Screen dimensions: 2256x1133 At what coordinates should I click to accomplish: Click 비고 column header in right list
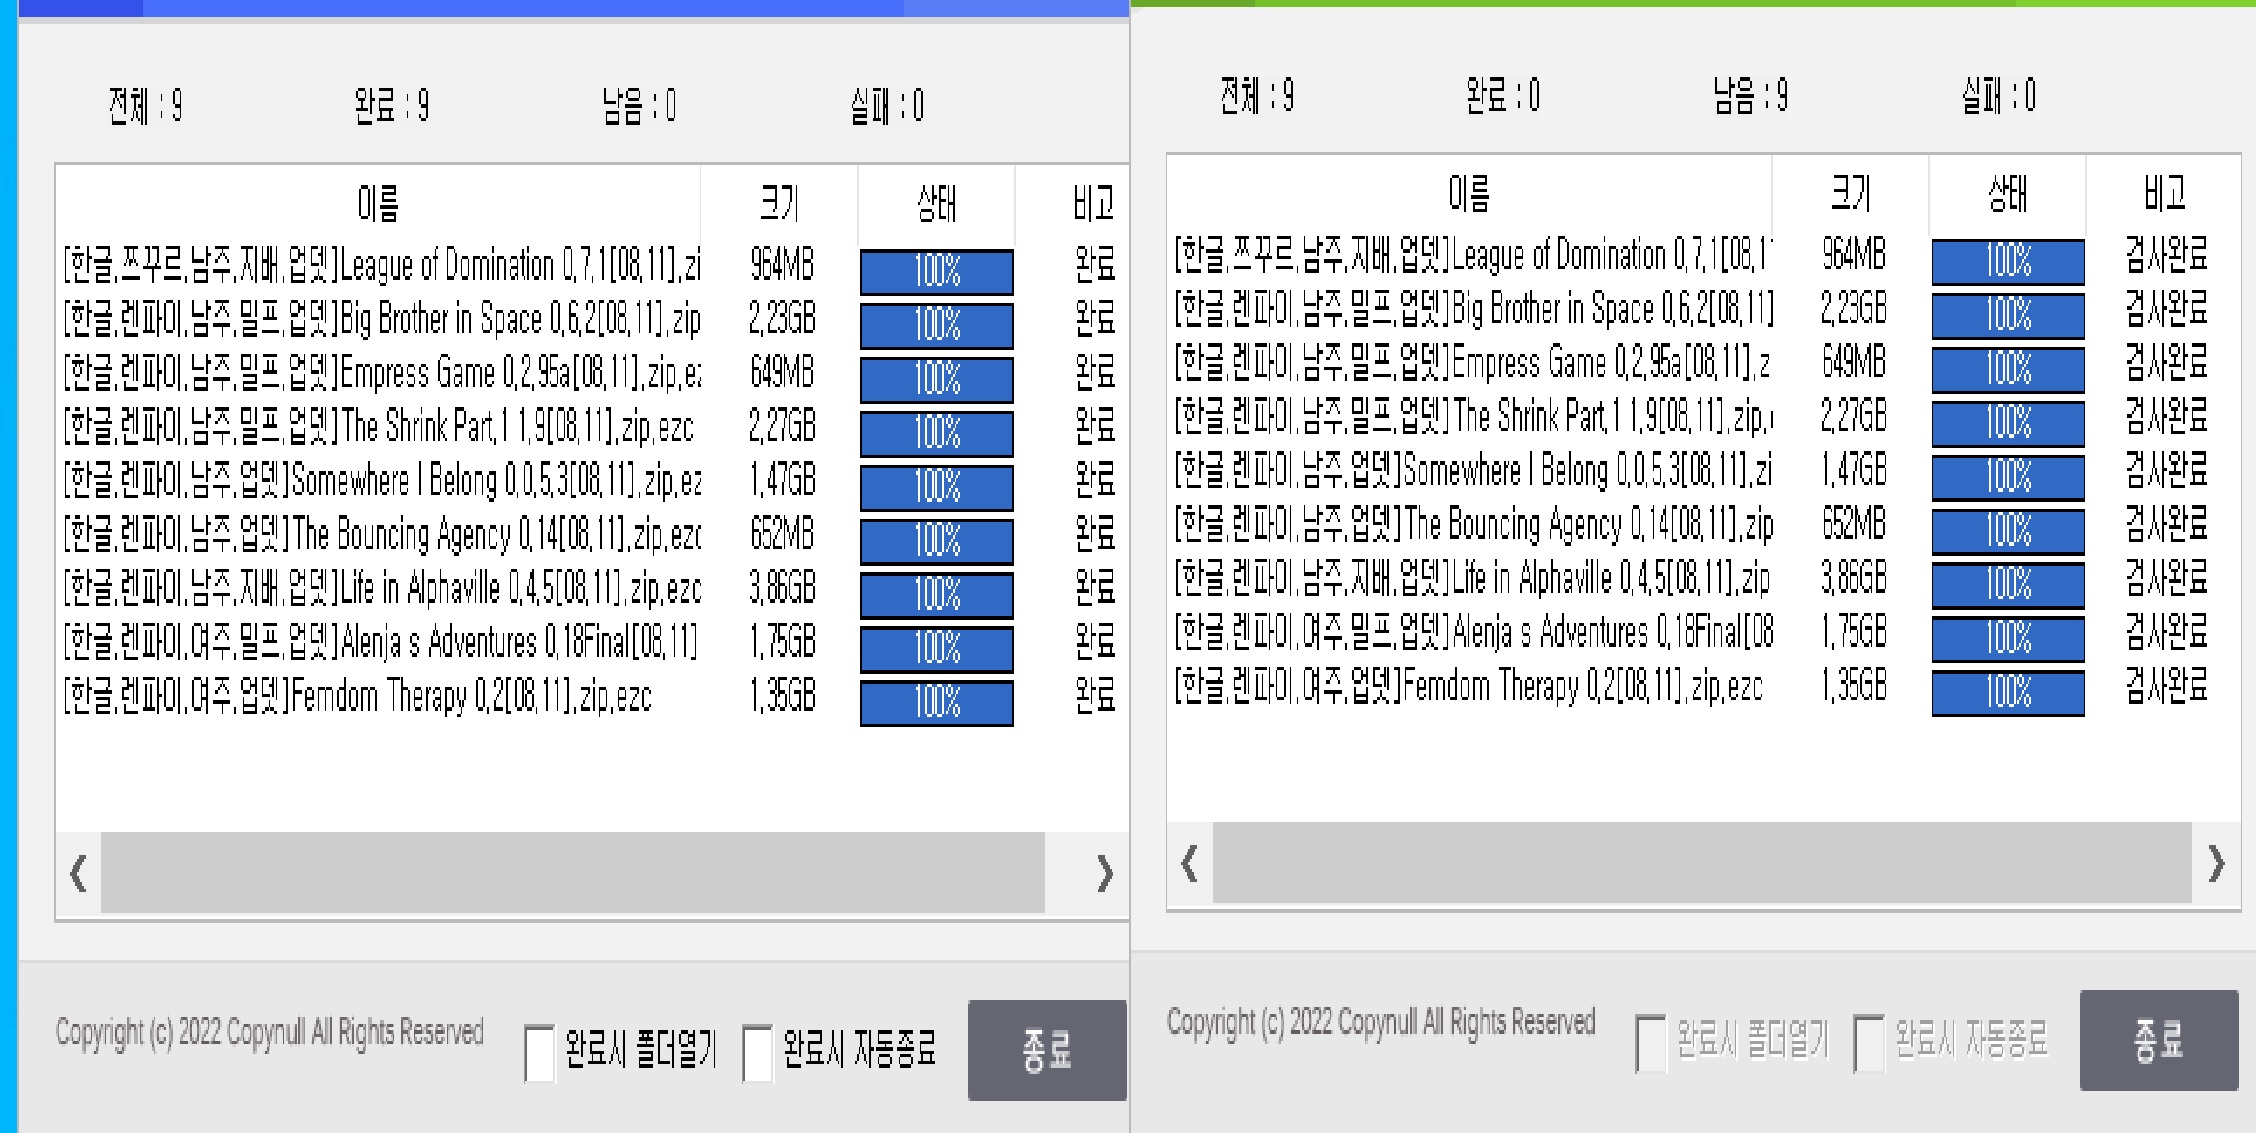pyautogui.click(x=2163, y=194)
